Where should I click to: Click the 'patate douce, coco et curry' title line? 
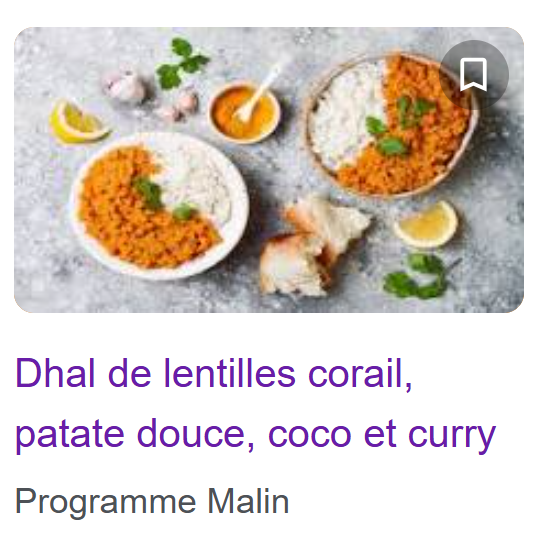click(x=256, y=435)
